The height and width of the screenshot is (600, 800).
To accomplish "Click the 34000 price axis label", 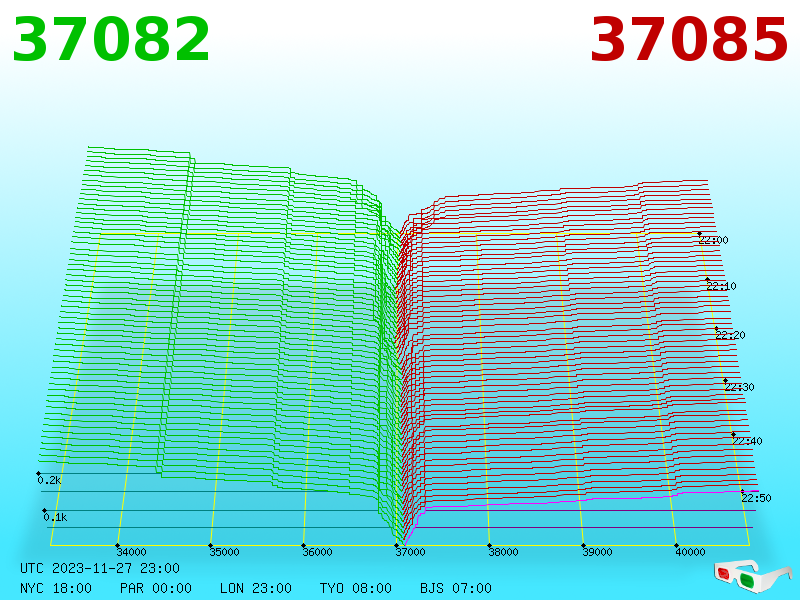I will pyautogui.click(x=131, y=552).
